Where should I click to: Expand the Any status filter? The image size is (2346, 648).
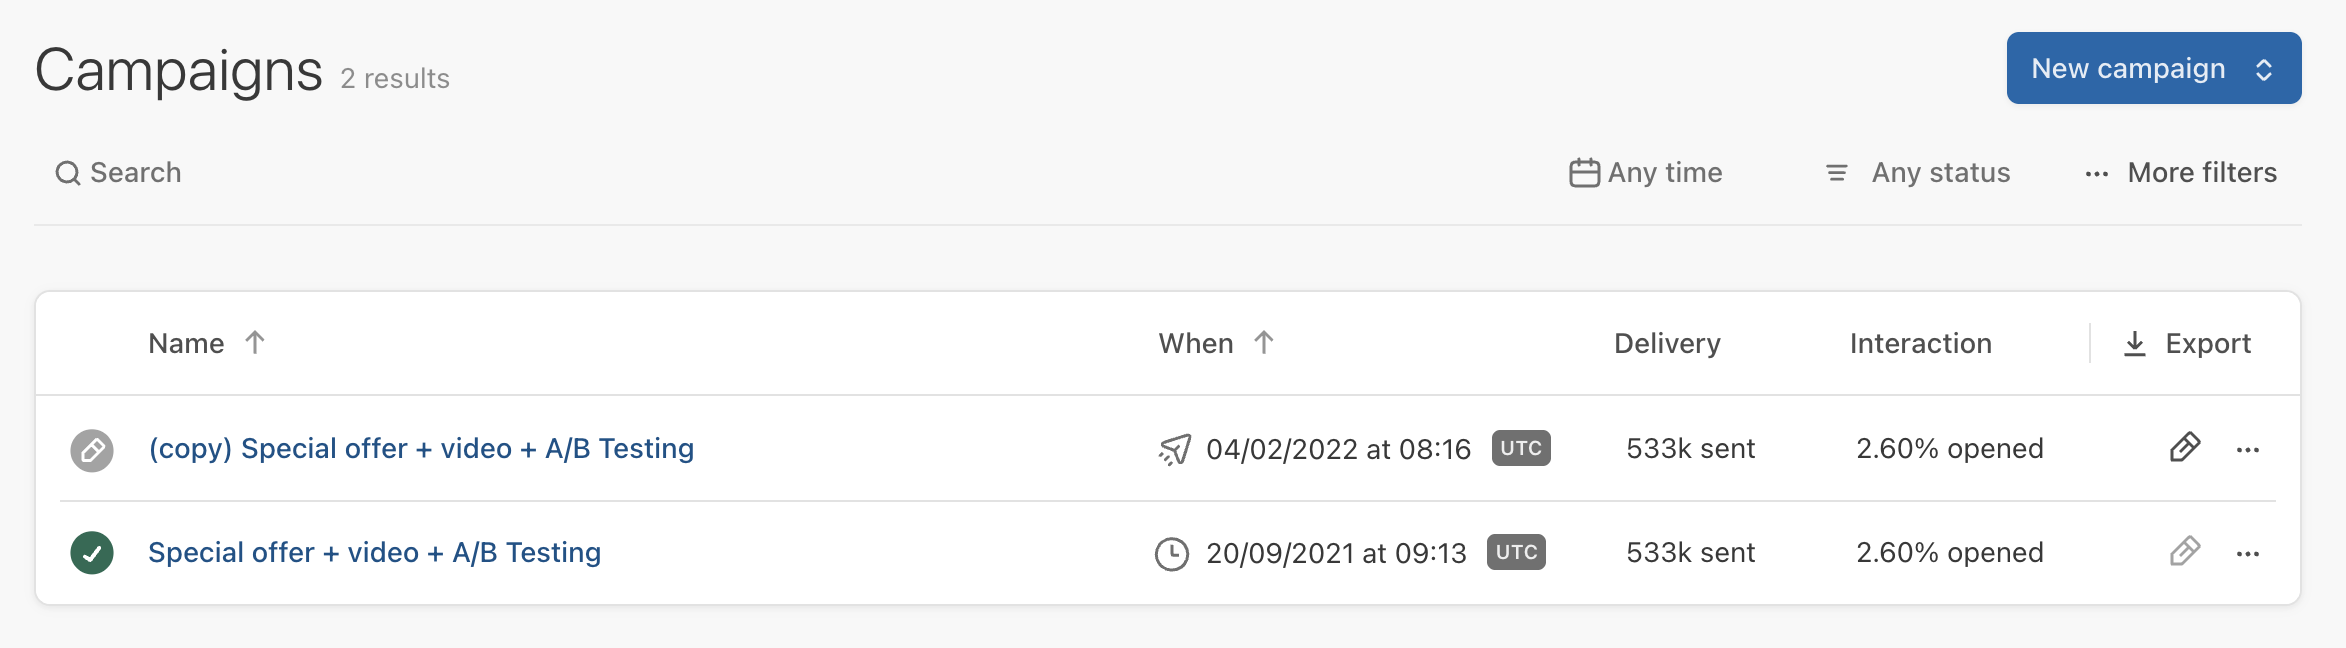[x=1918, y=173]
